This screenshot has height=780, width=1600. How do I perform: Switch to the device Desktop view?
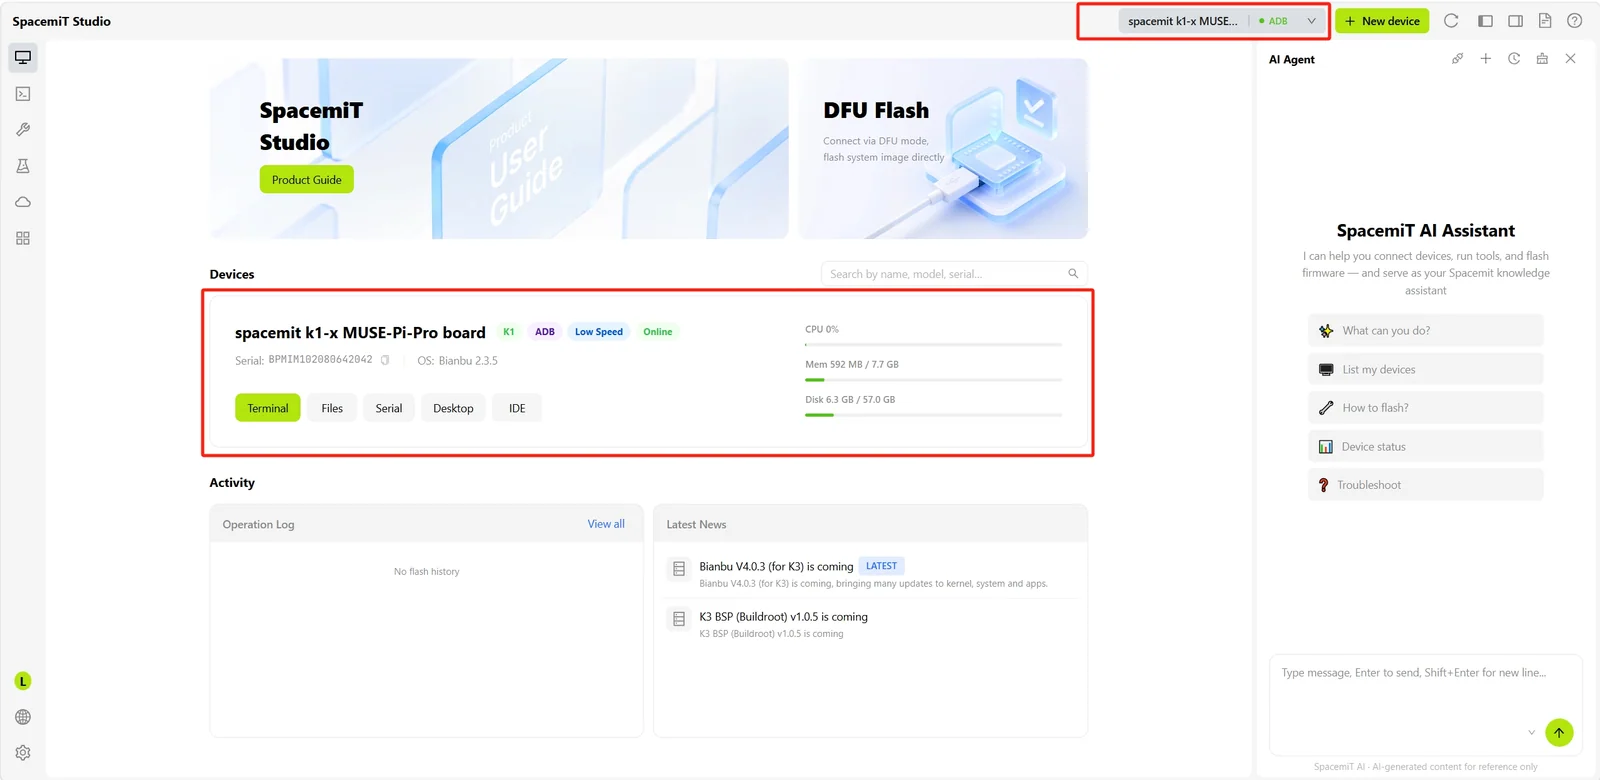coord(453,408)
